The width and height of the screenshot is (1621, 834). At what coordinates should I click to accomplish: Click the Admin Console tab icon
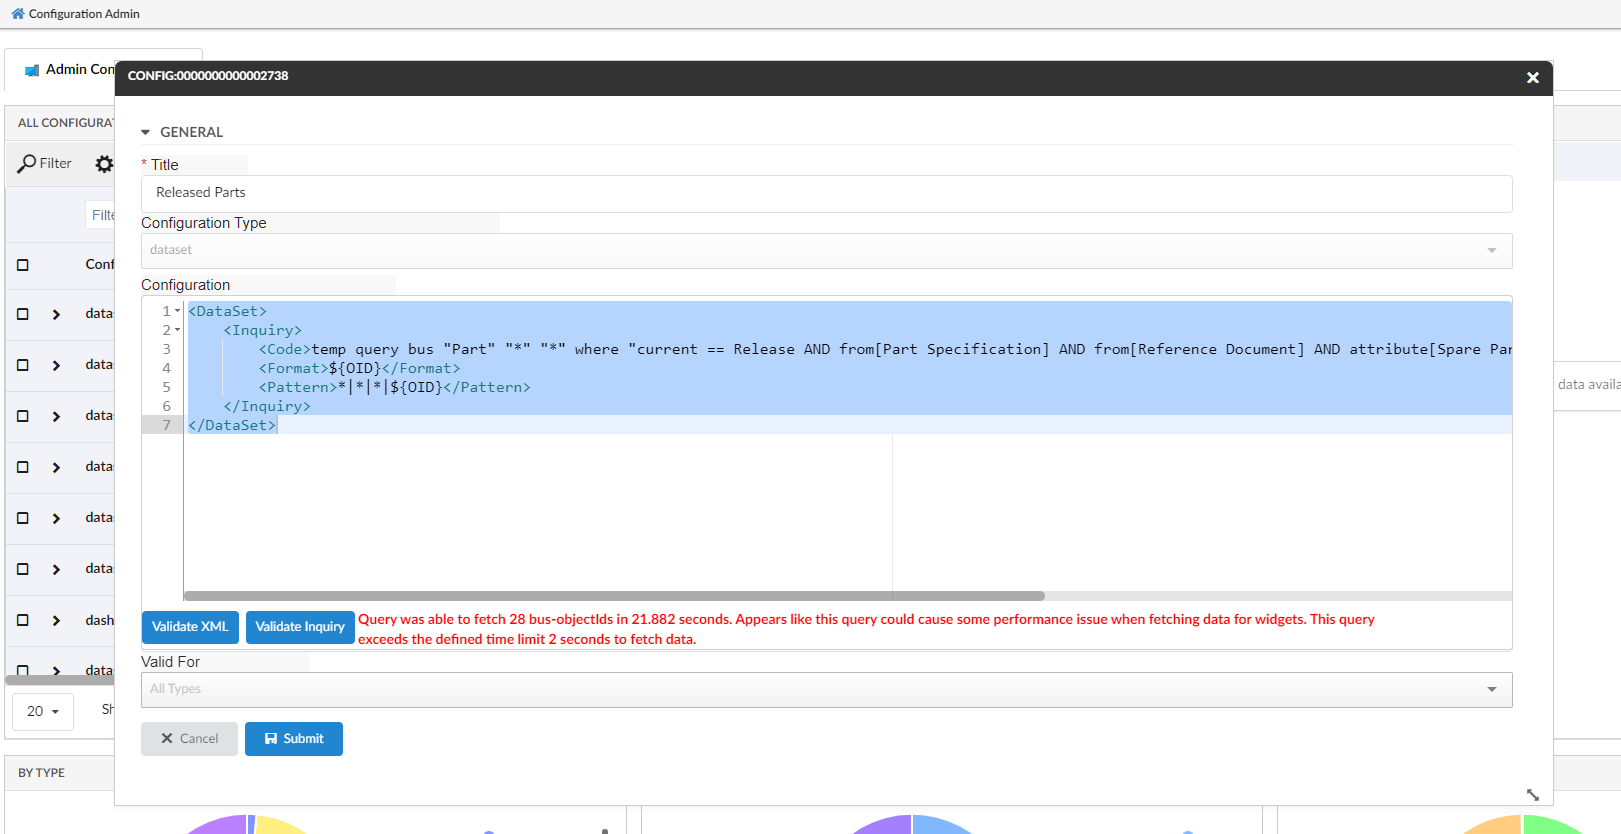click(32, 70)
